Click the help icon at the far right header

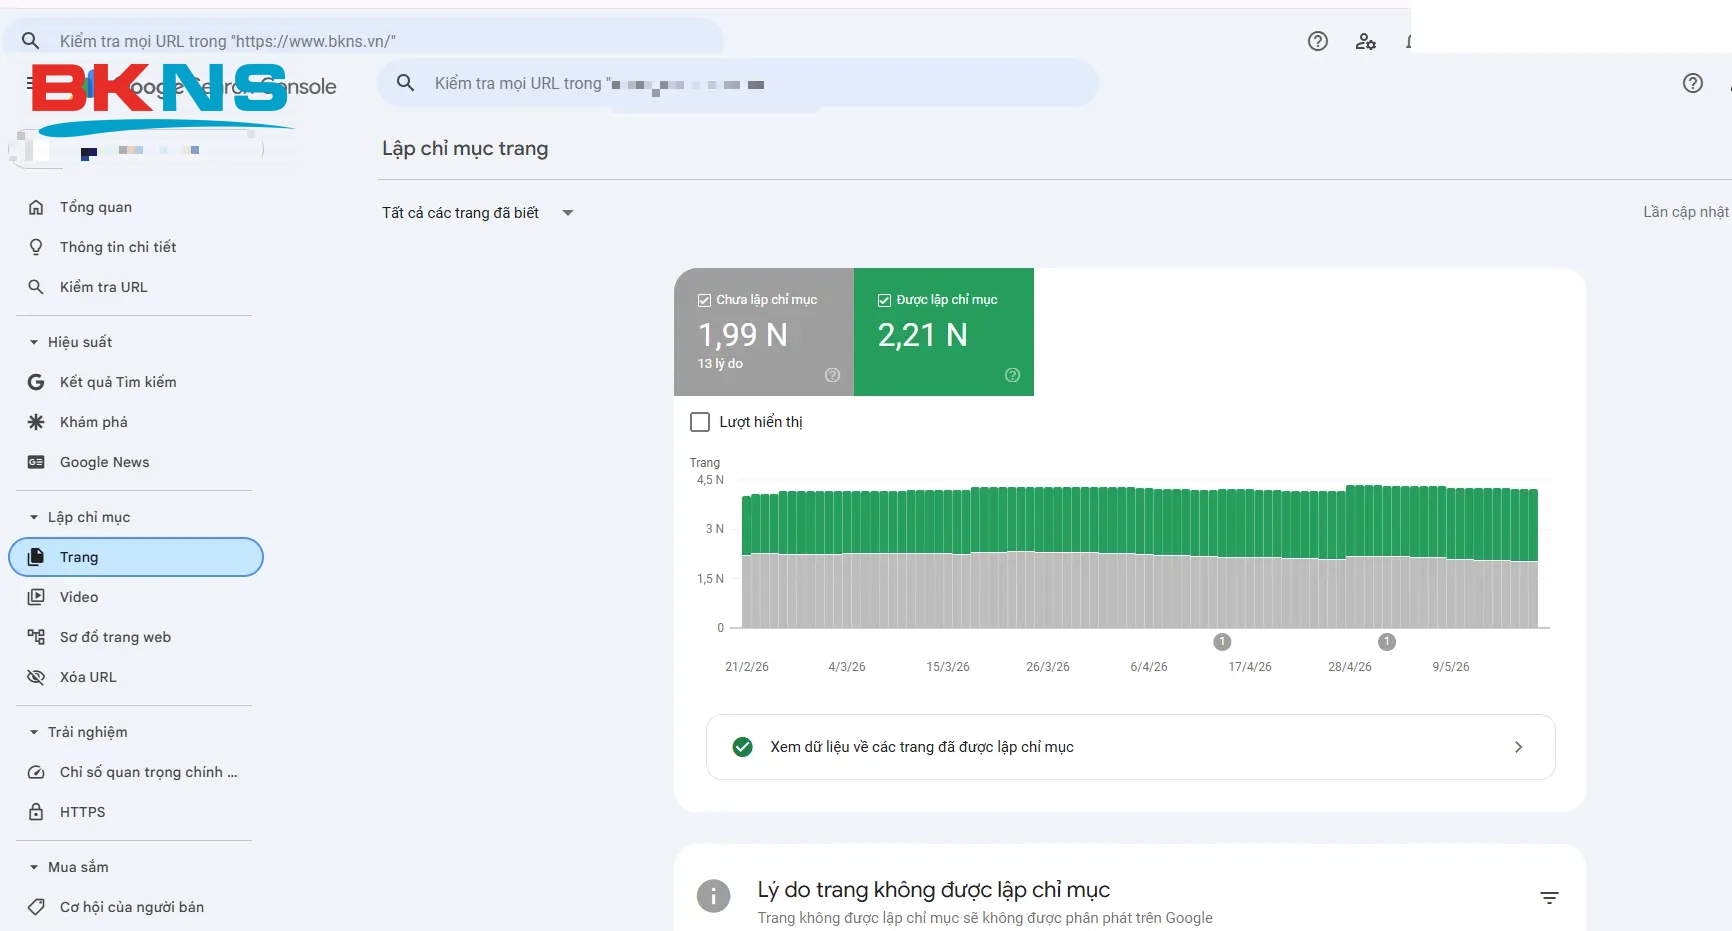[x=1693, y=83]
